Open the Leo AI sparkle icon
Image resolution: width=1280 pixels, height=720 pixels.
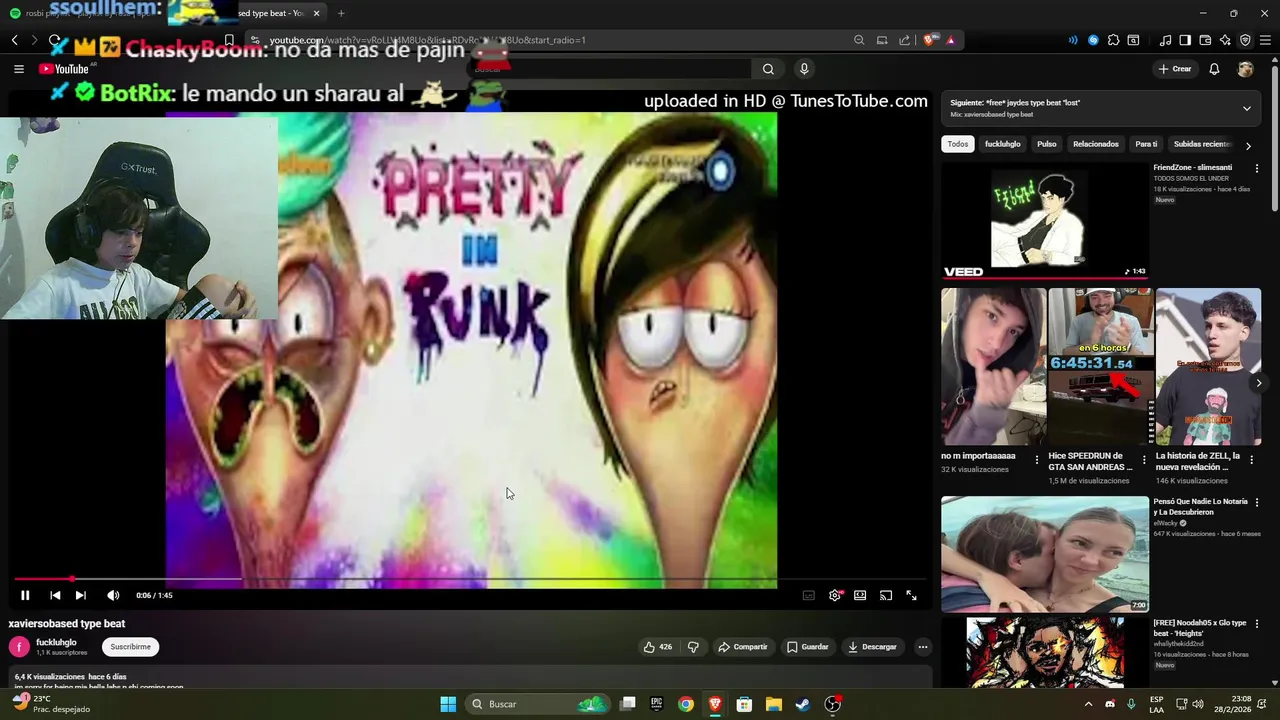(1225, 40)
